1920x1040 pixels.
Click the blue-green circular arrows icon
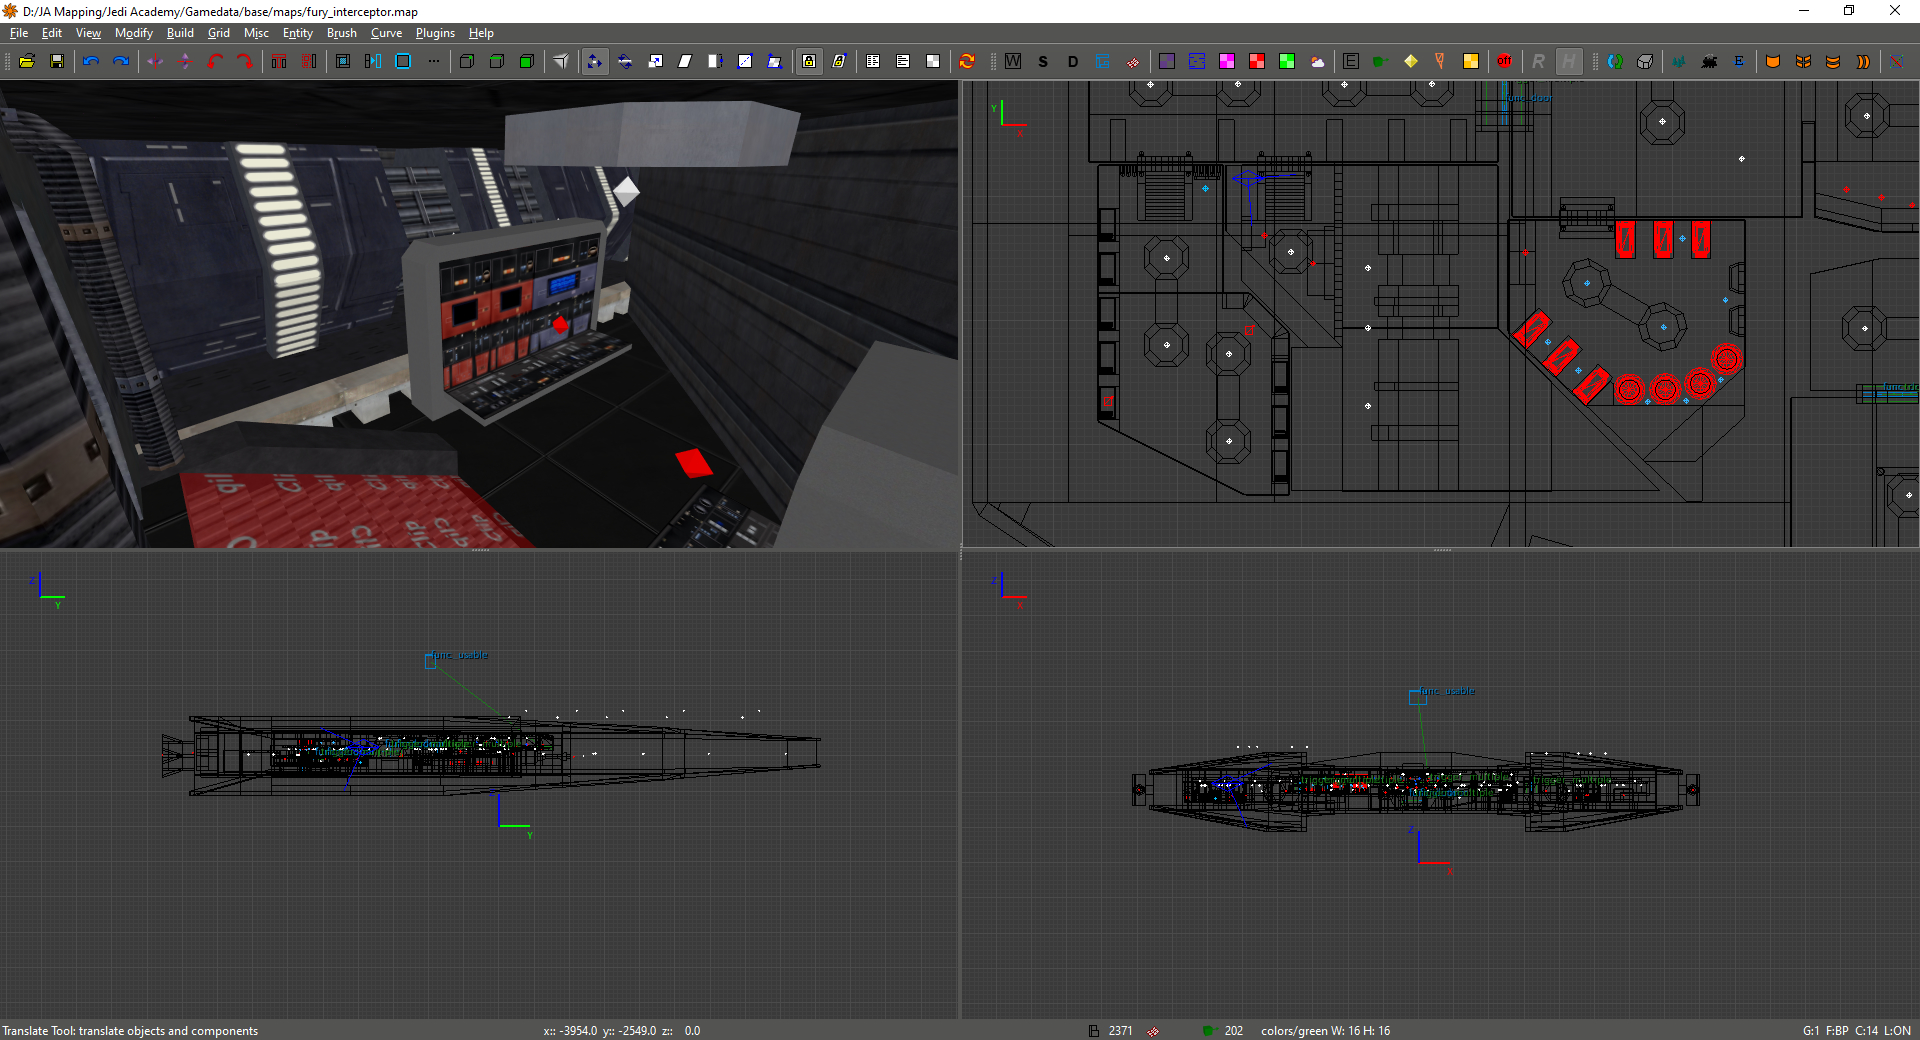tap(1615, 61)
